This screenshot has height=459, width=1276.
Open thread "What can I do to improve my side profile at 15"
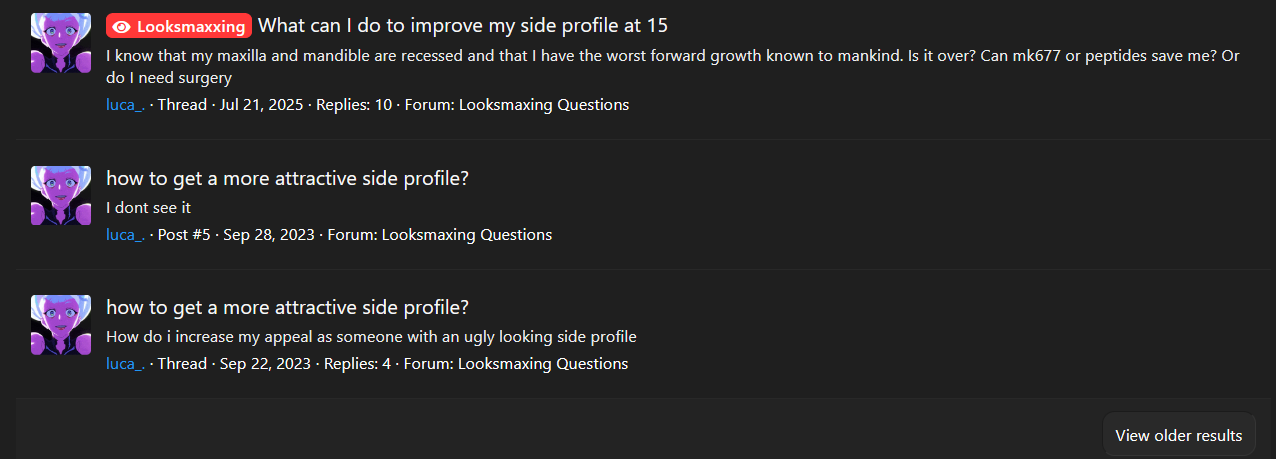(x=463, y=26)
